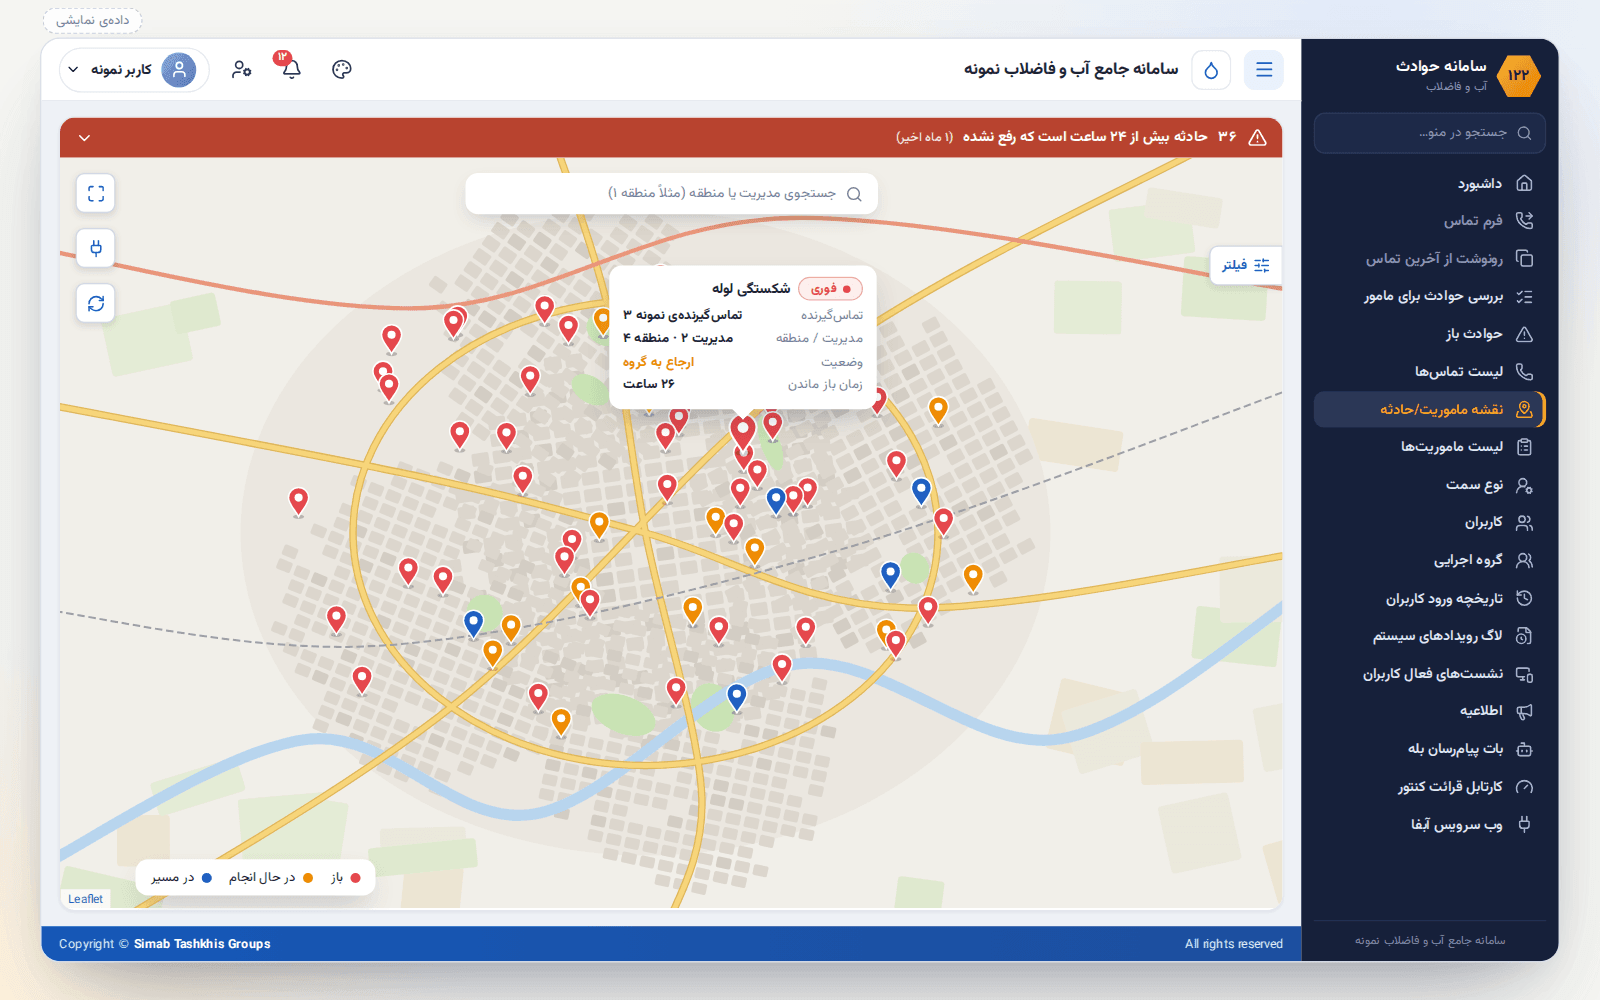This screenshot has width=1600, height=1000.
Task: Open بررسی حوادث برای مامور
Action: click(x=1429, y=297)
